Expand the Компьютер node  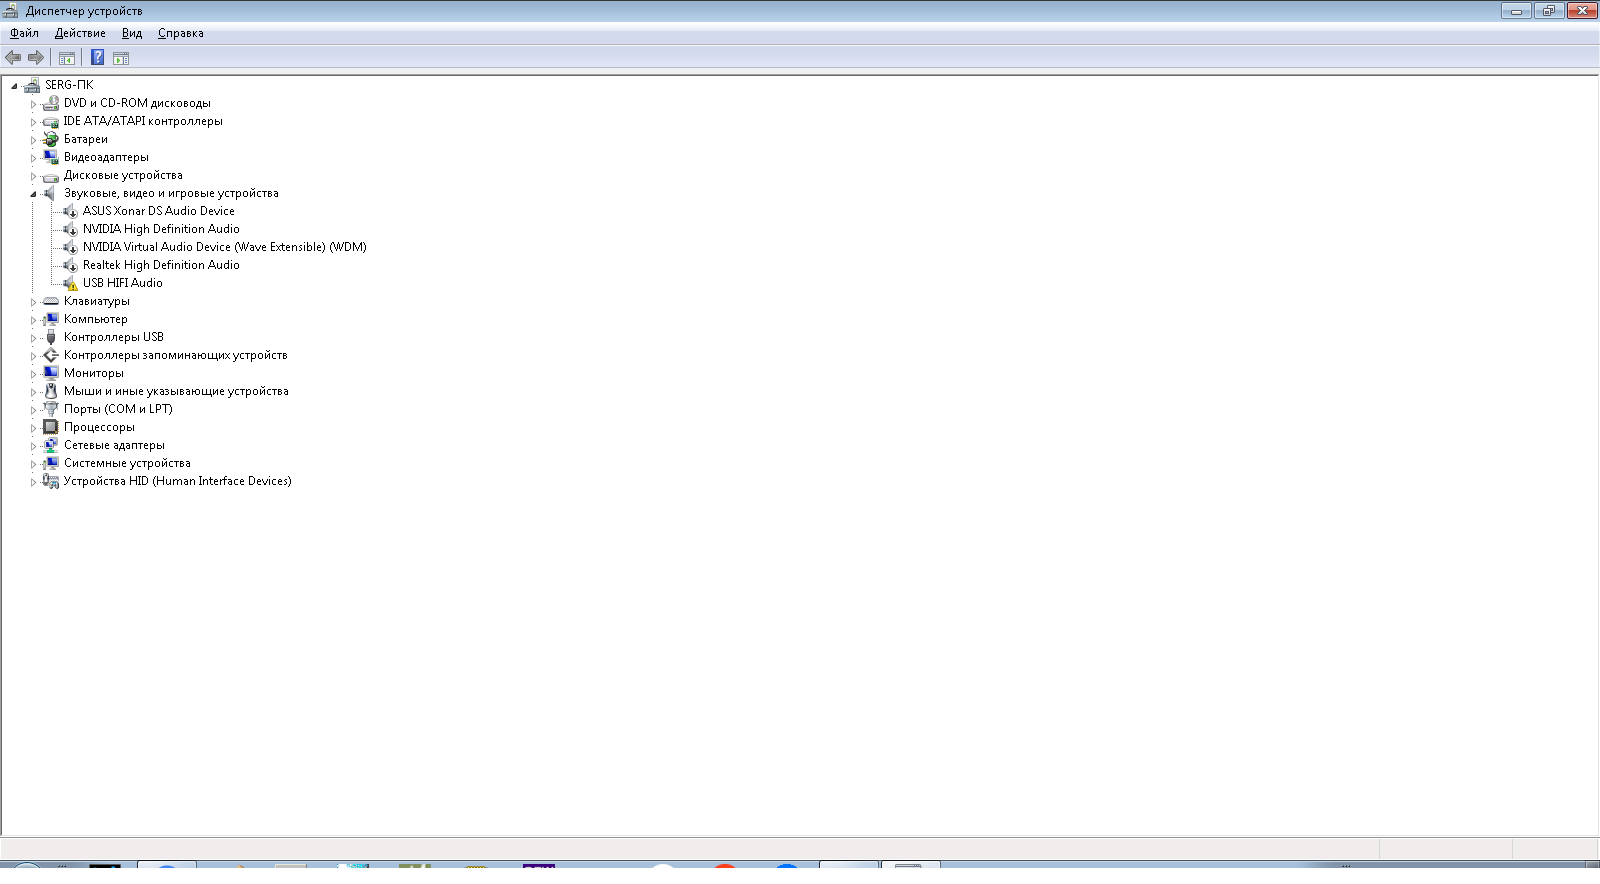(x=33, y=320)
